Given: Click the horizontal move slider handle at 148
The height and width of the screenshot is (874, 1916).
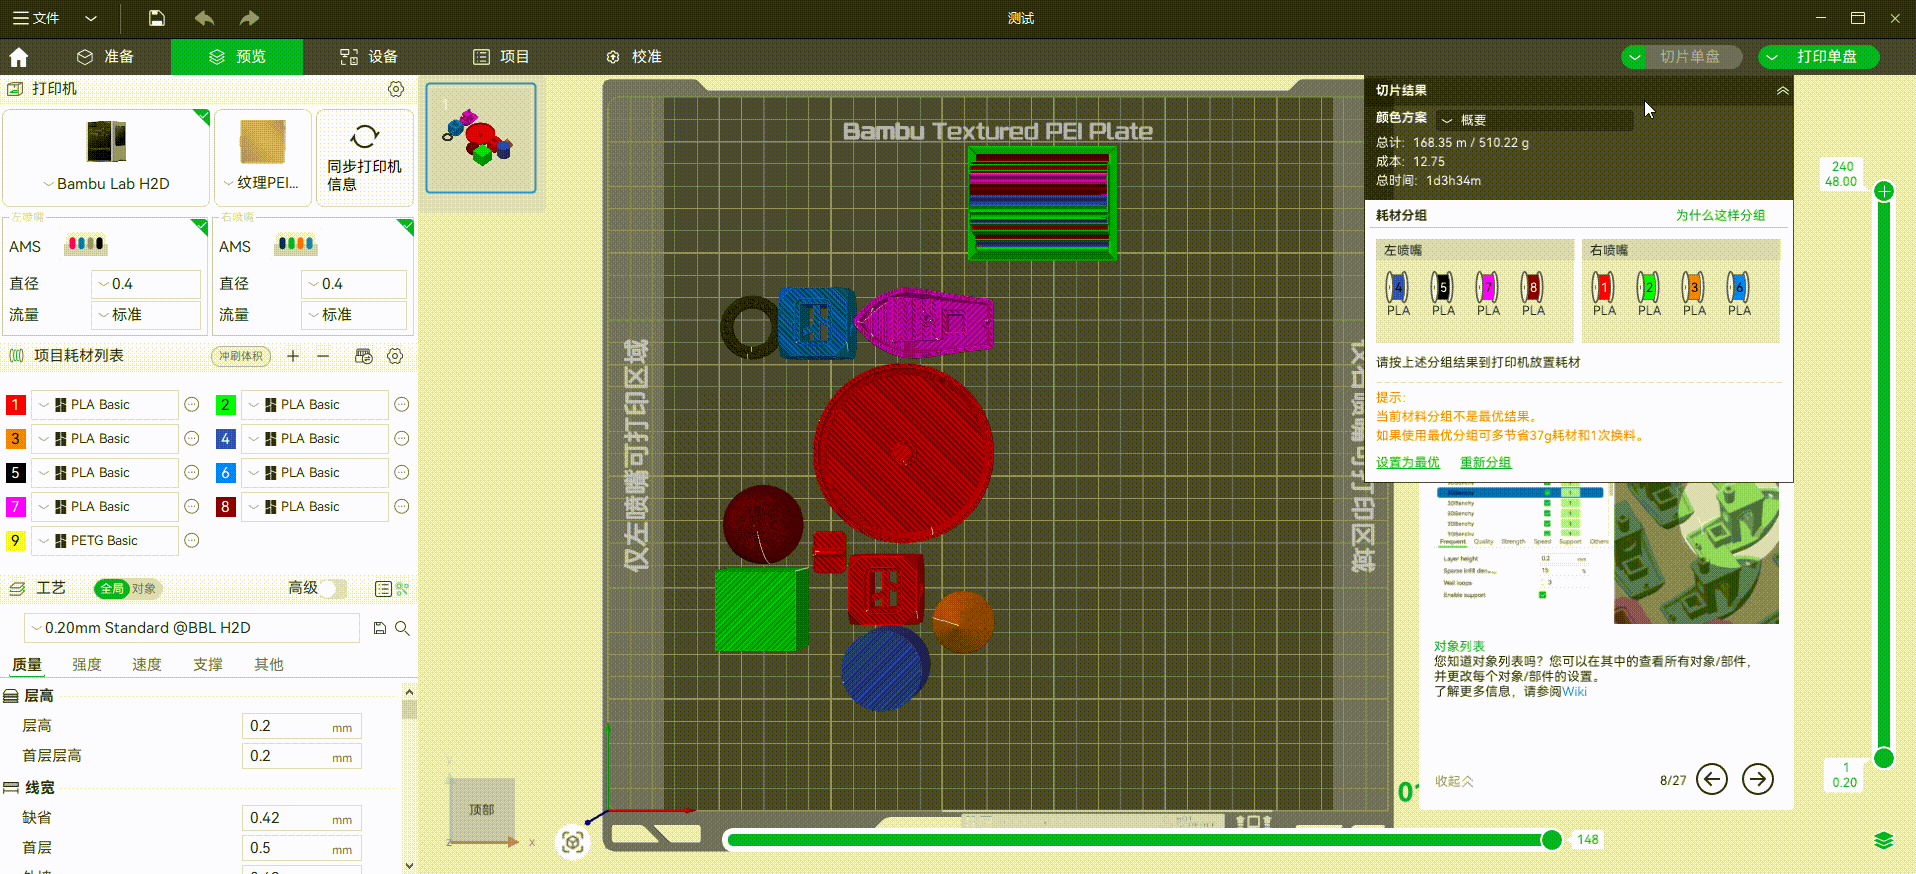Looking at the screenshot, I should (1551, 840).
